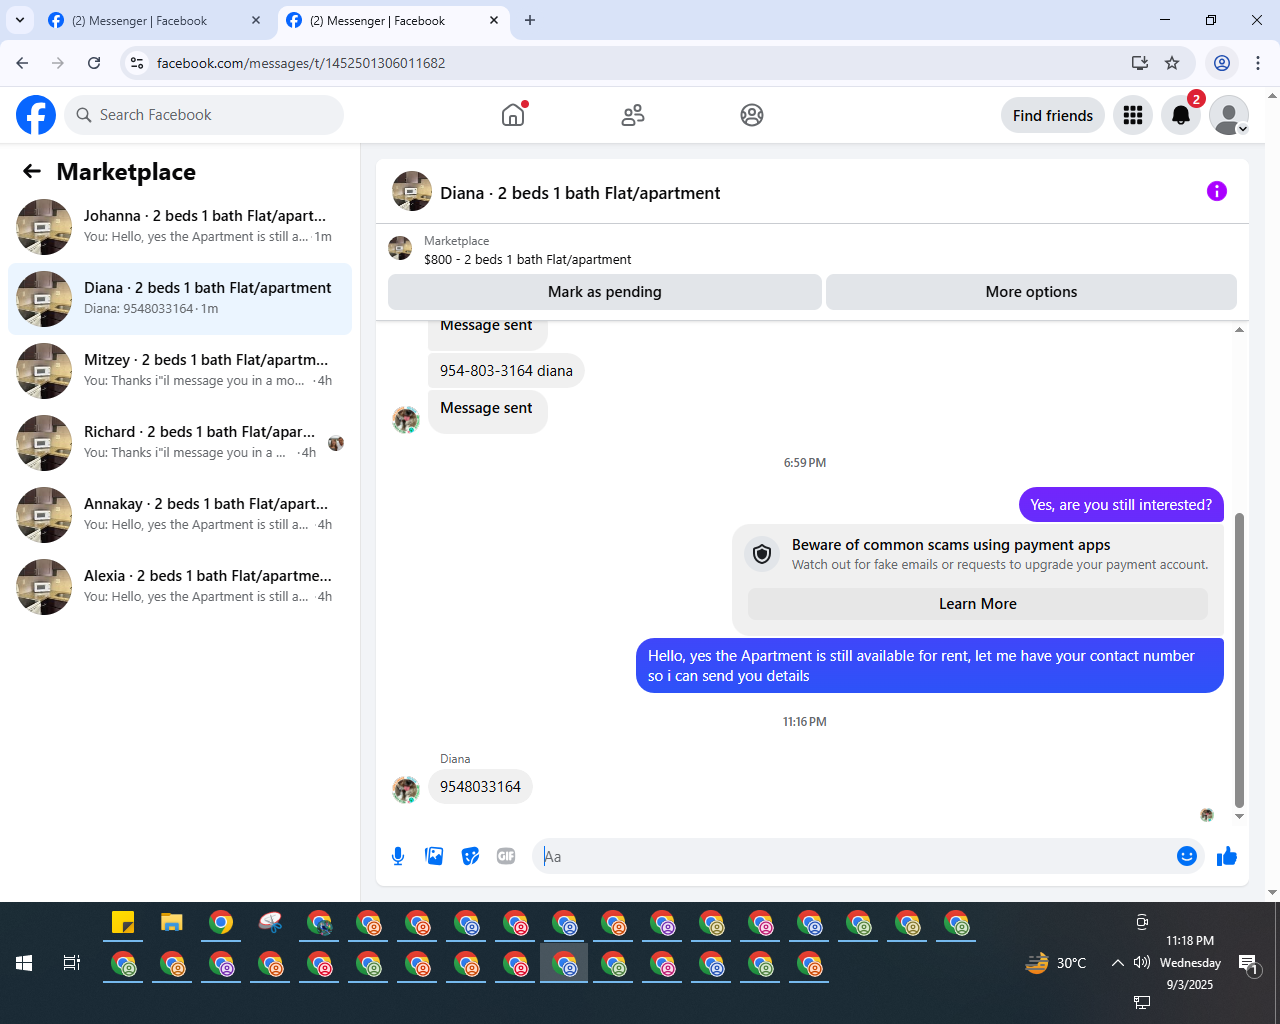The image size is (1280, 1024).
Task: Open Alexia's conversation
Action: [x=180, y=587]
